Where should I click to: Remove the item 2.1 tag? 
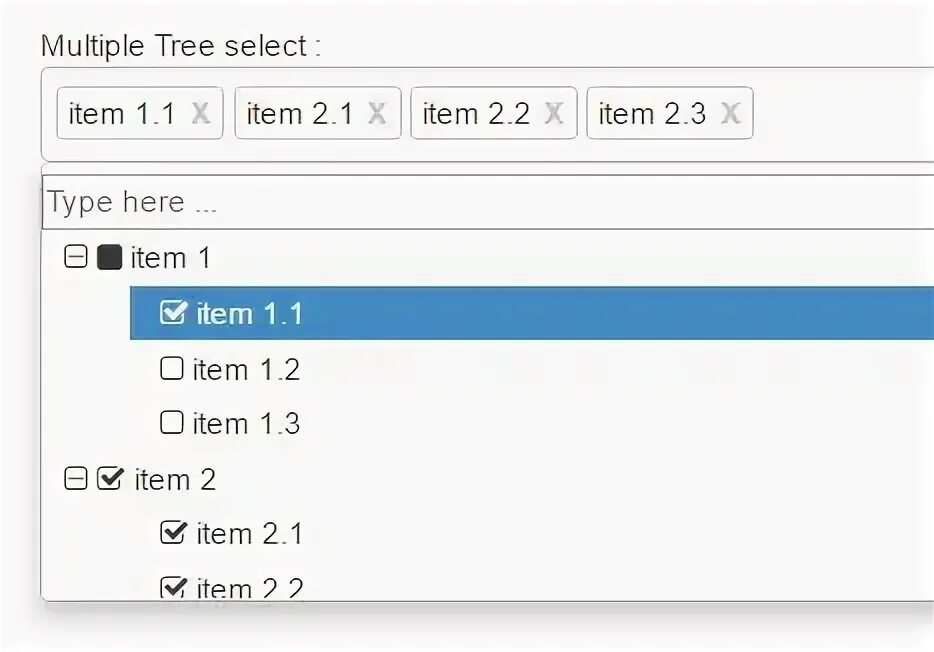[x=377, y=114]
